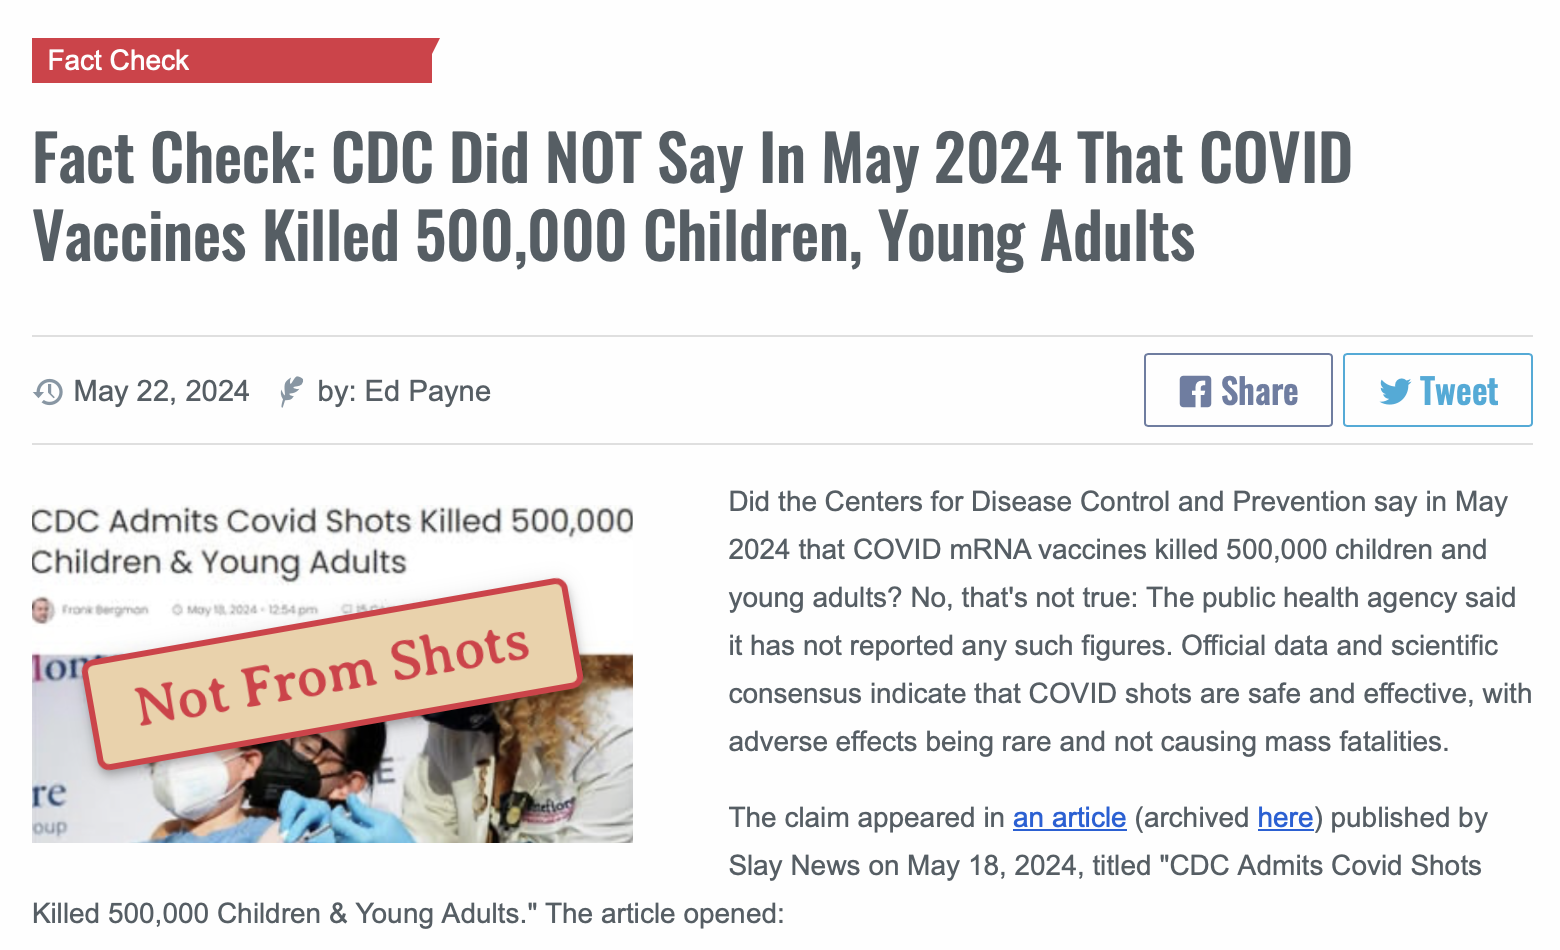
Task: Click the main fact check headline
Action: 692,197
